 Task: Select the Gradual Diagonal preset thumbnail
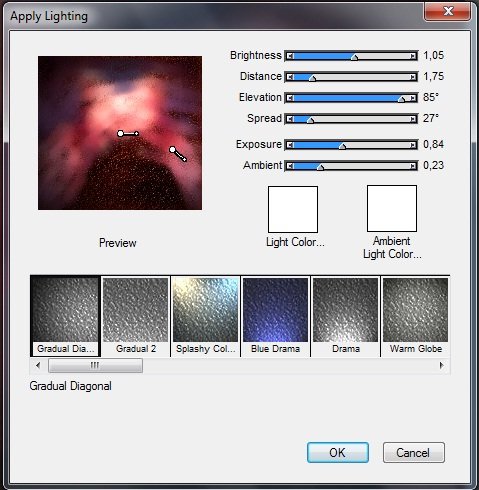[65, 316]
